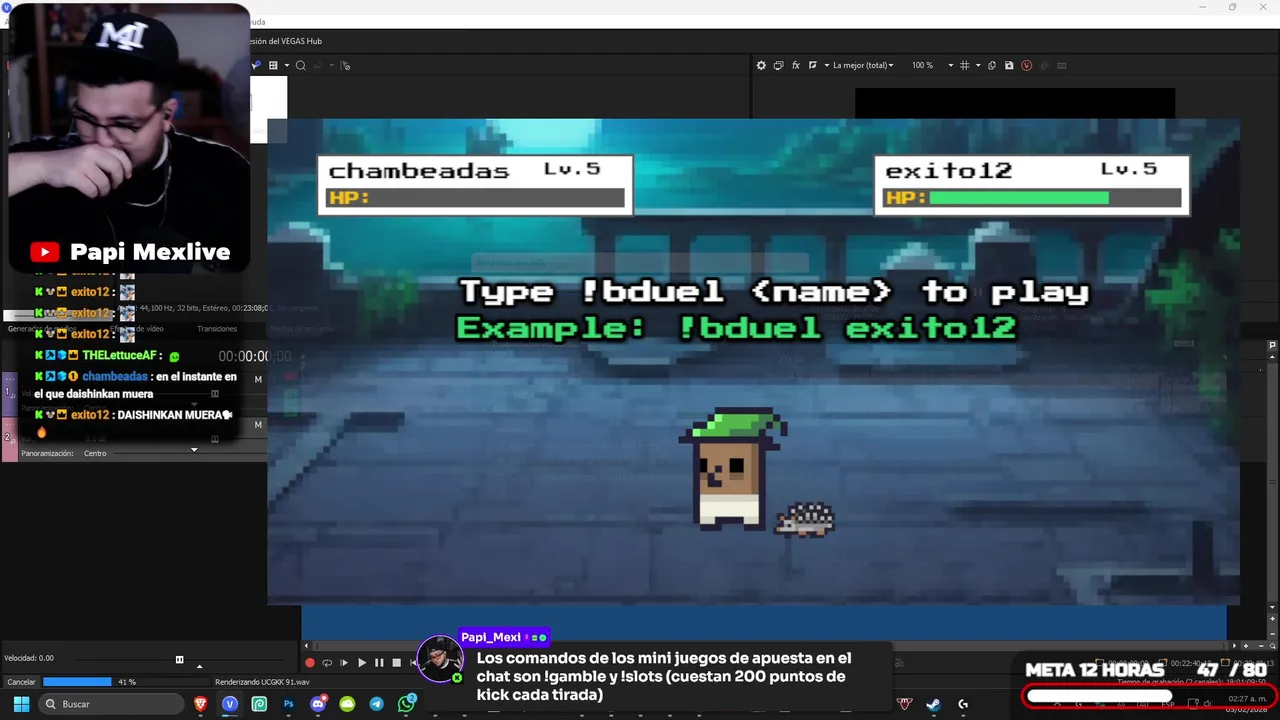Click the system clock '02:27 a. m.'
The image size is (1280, 720).
point(1247,698)
